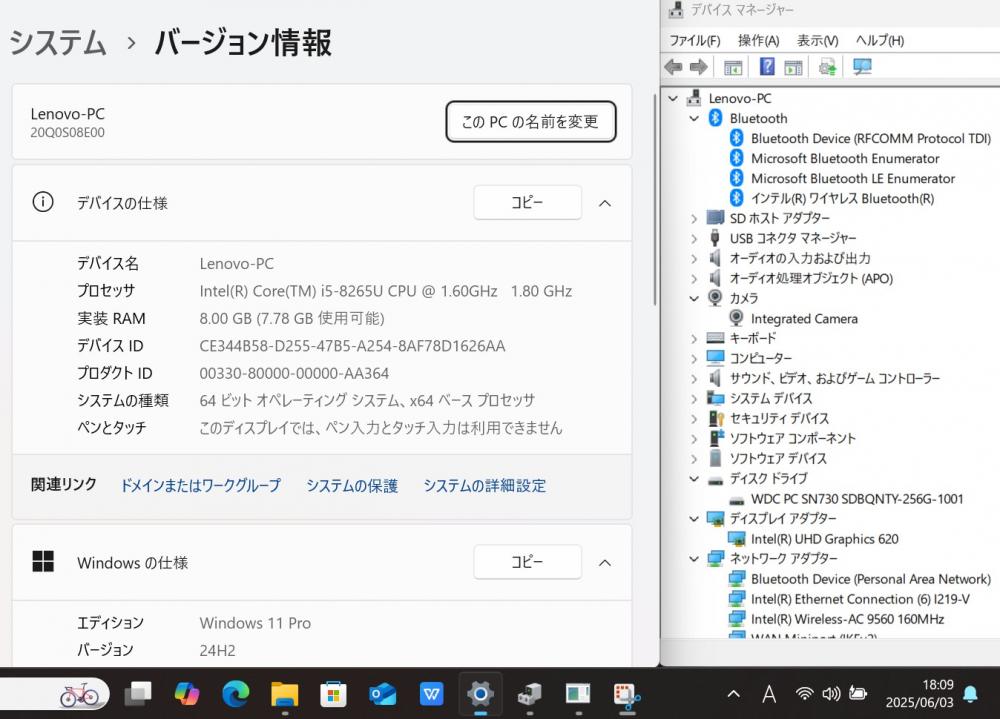This screenshot has height=719, width=1000.
Task: Open the ドメインまたはワークグループ link
Action: tap(201, 485)
